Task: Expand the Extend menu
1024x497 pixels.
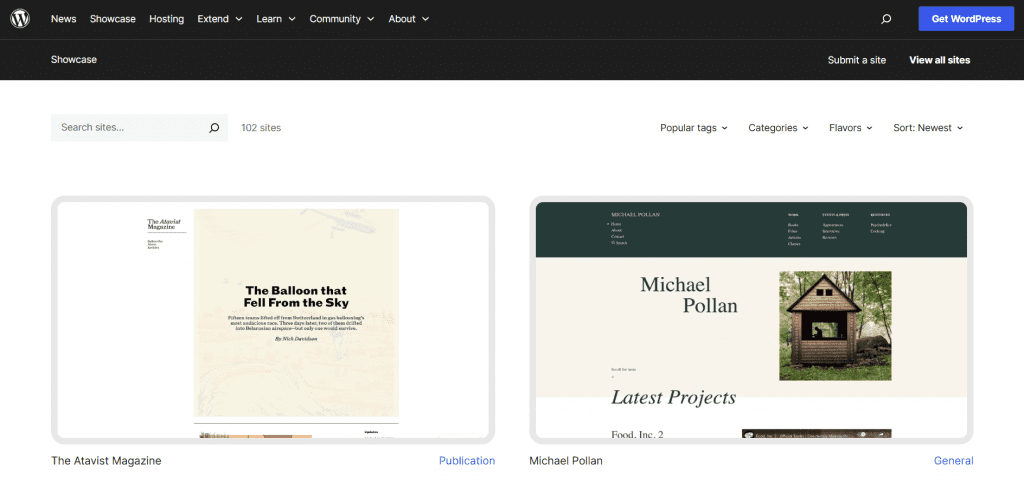Action: pos(220,19)
